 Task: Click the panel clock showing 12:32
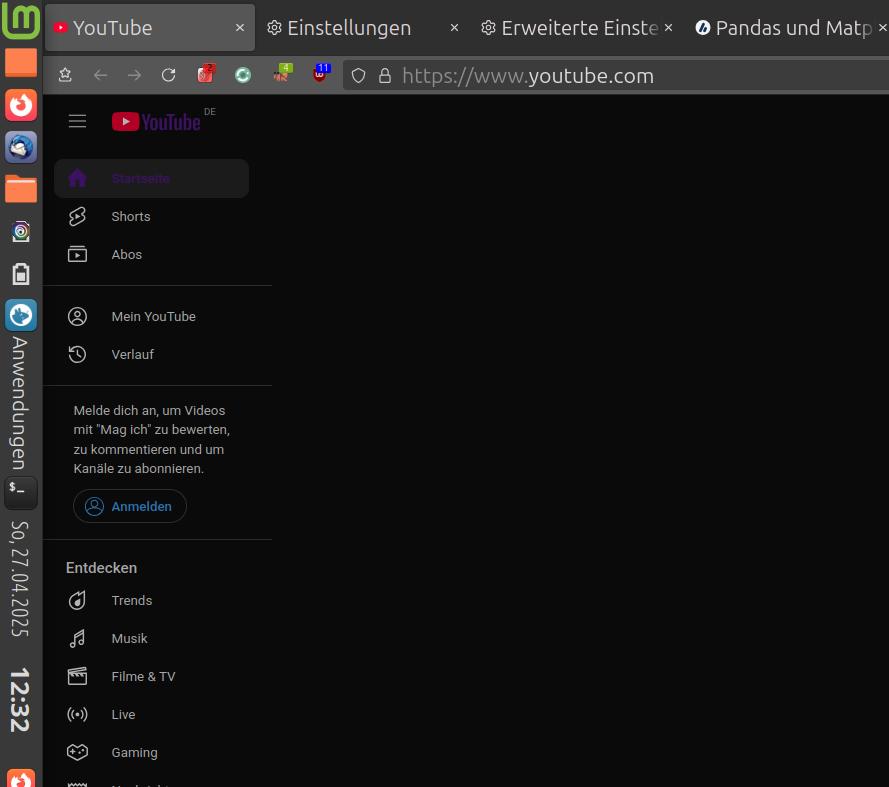20,700
